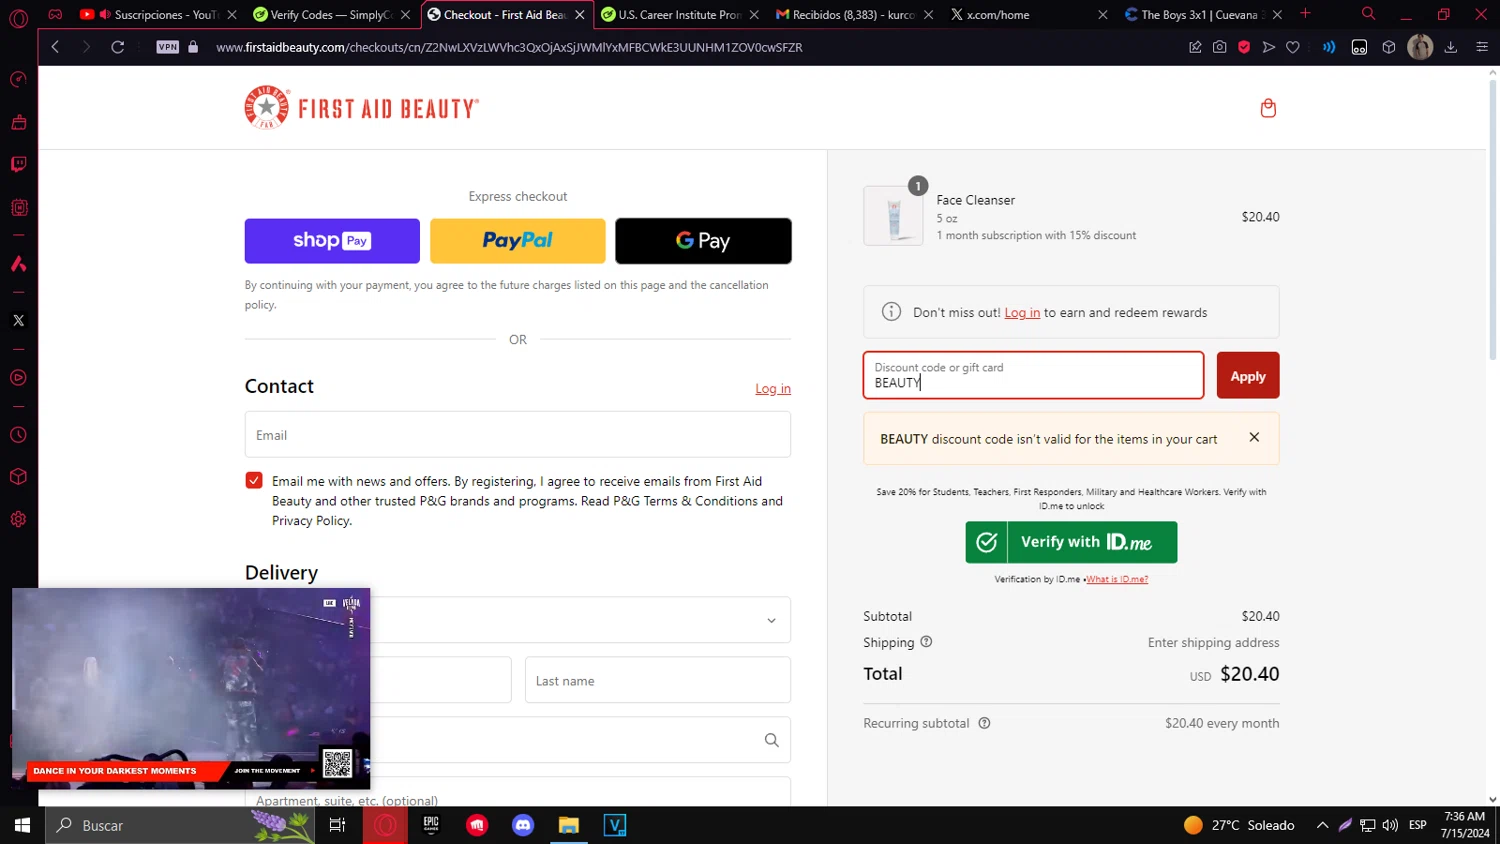This screenshot has height=844, width=1500.
Task: Expand the country dropdown chevron
Action: (x=771, y=621)
